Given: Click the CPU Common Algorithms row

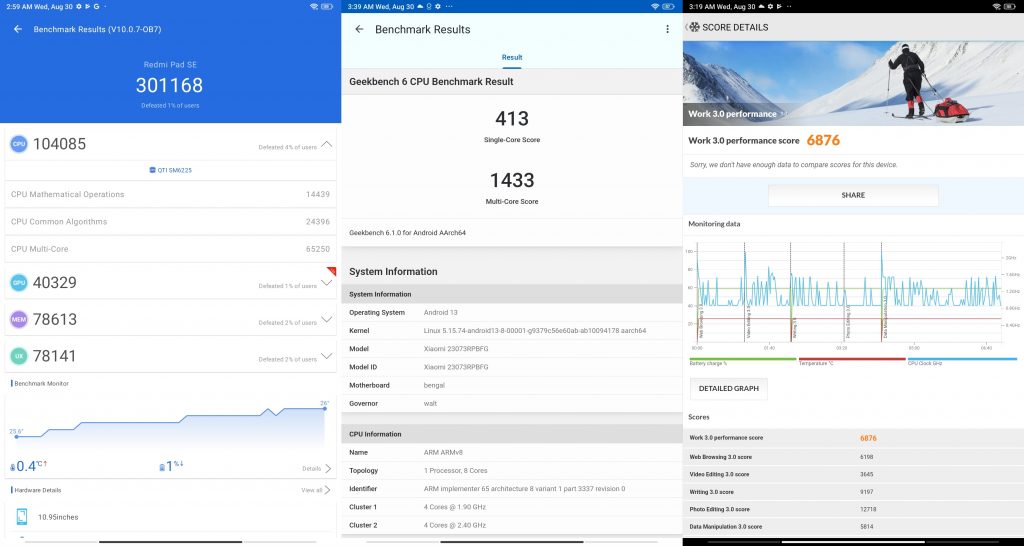Looking at the screenshot, I should [x=170, y=222].
